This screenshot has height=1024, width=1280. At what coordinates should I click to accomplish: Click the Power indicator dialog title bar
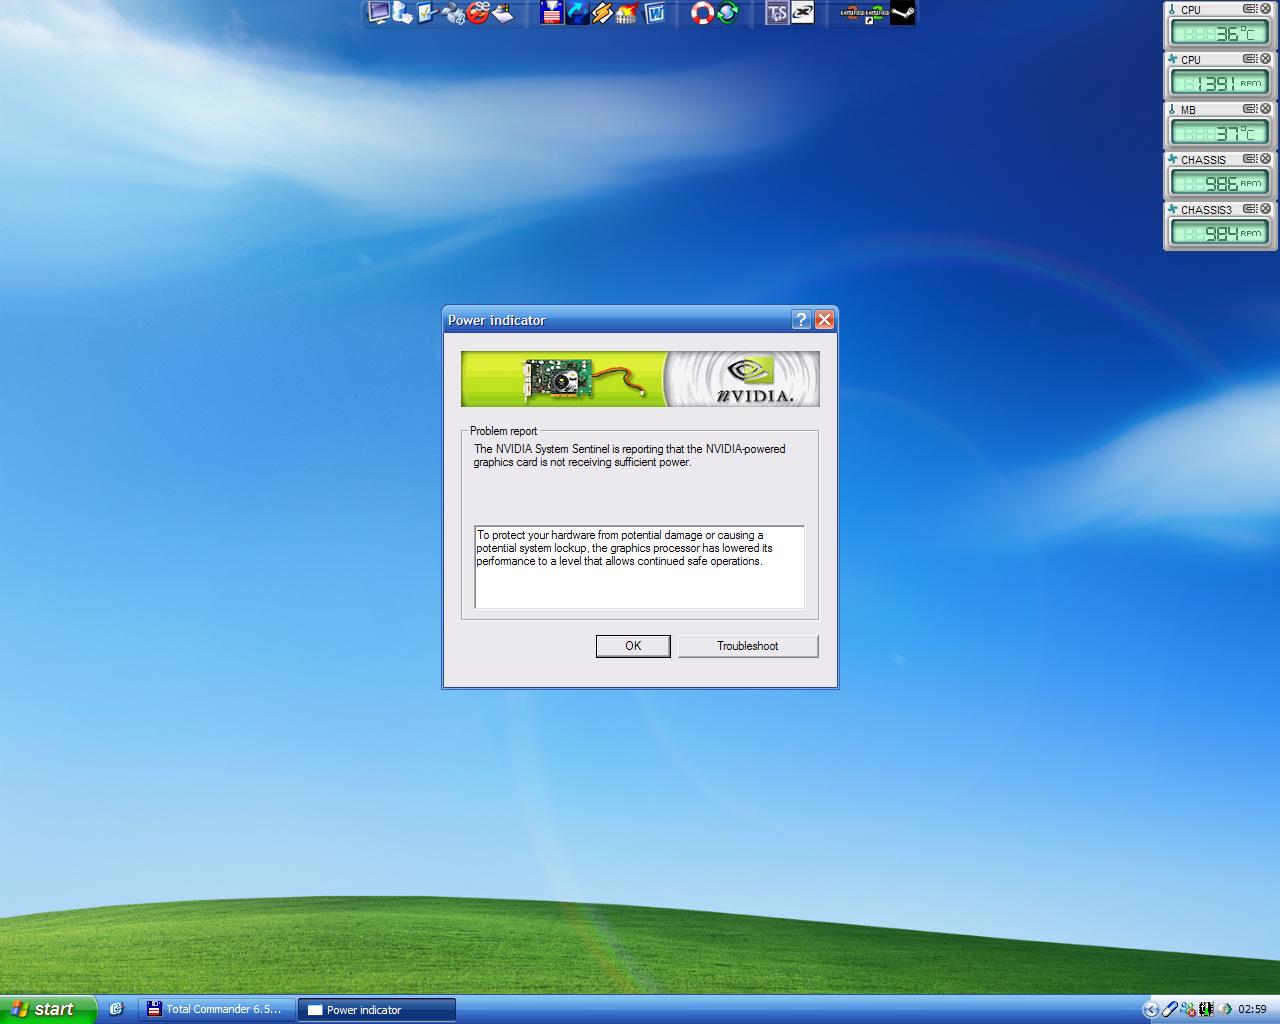coord(640,319)
